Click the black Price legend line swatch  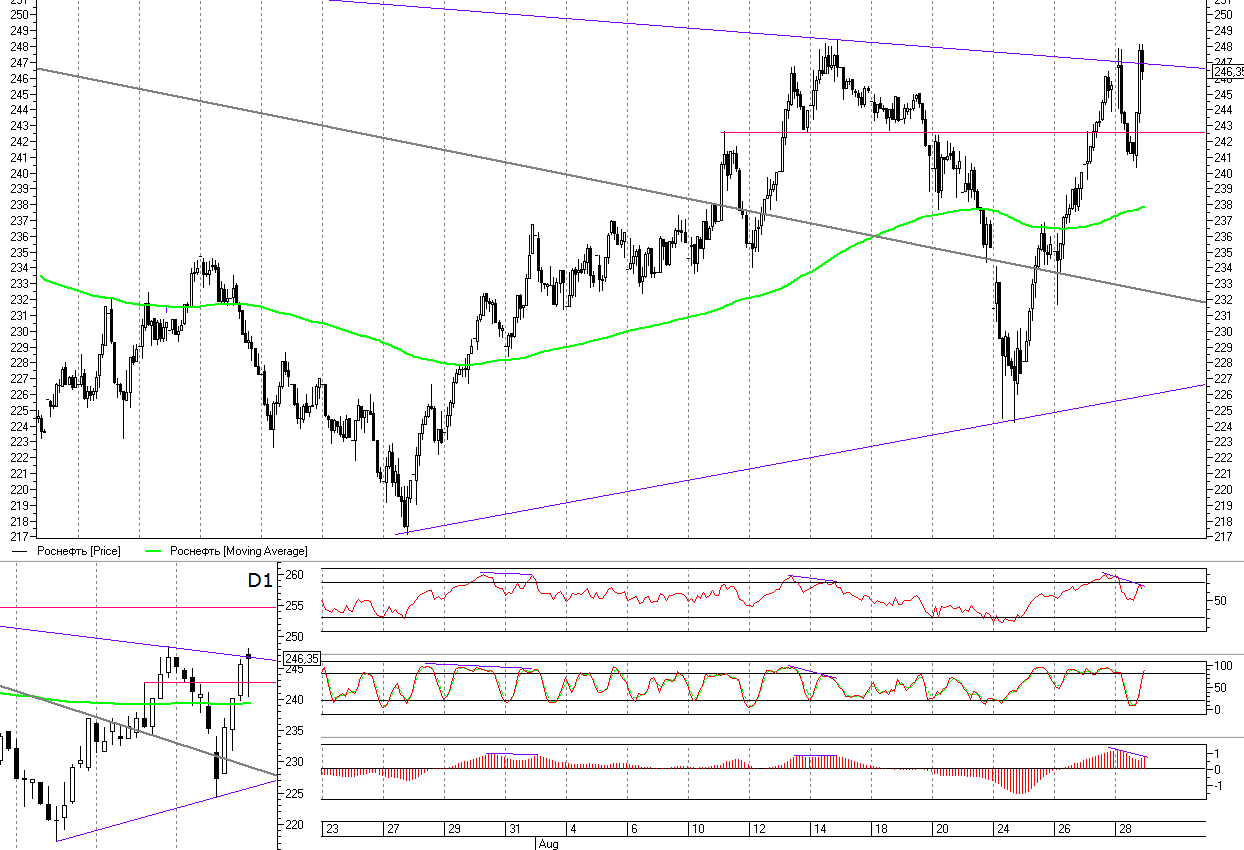20,551
